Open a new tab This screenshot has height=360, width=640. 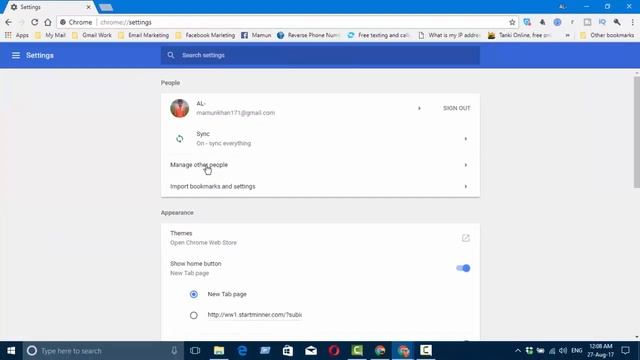pyautogui.click(x=106, y=7)
